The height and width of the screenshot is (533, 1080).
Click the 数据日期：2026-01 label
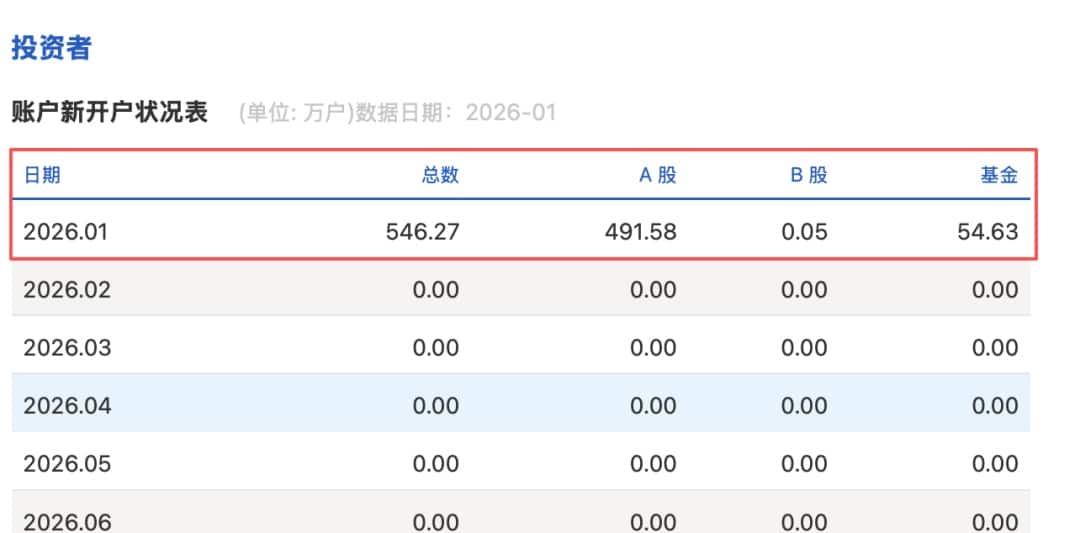coord(455,112)
